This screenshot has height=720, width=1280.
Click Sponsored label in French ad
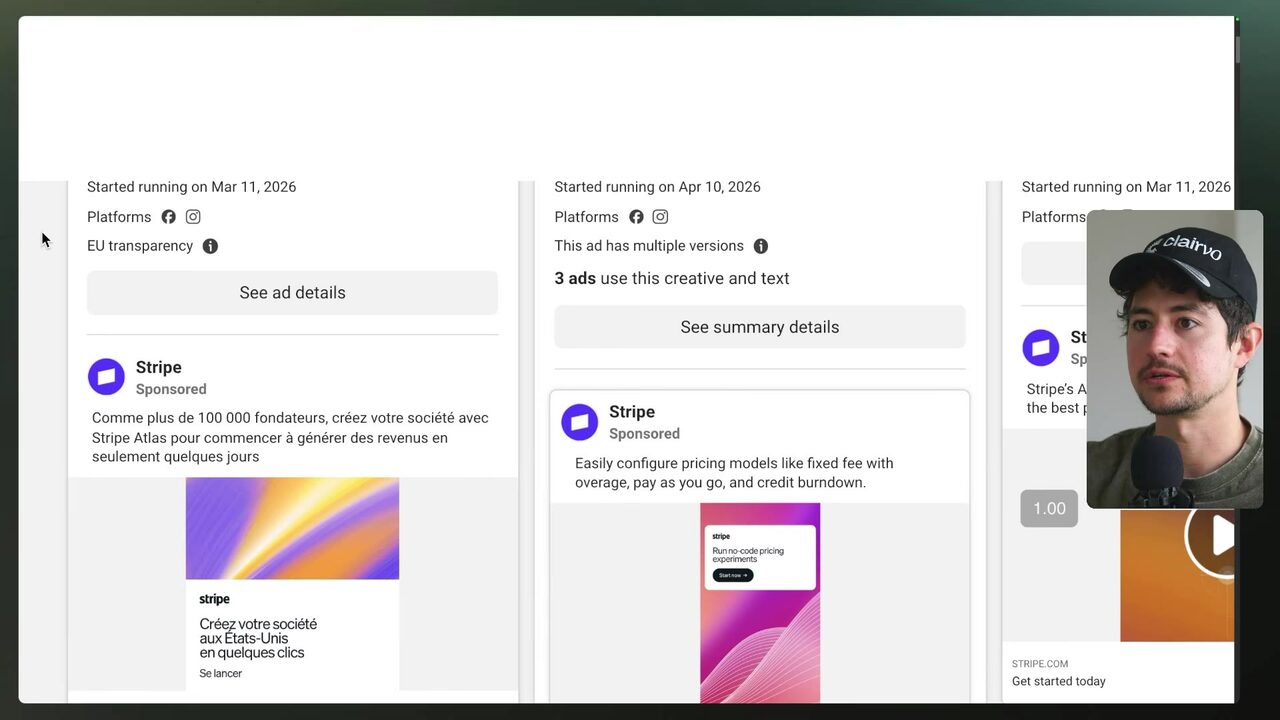coord(171,389)
